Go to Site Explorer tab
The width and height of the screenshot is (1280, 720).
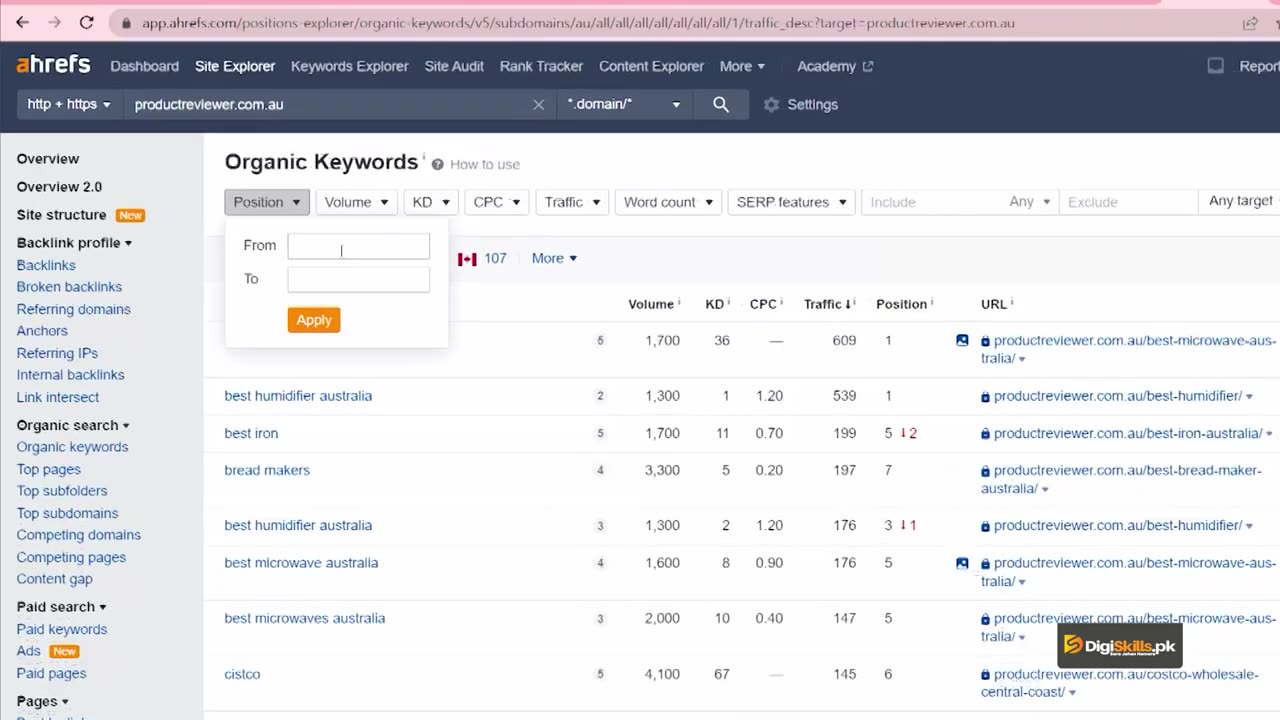point(235,66)
